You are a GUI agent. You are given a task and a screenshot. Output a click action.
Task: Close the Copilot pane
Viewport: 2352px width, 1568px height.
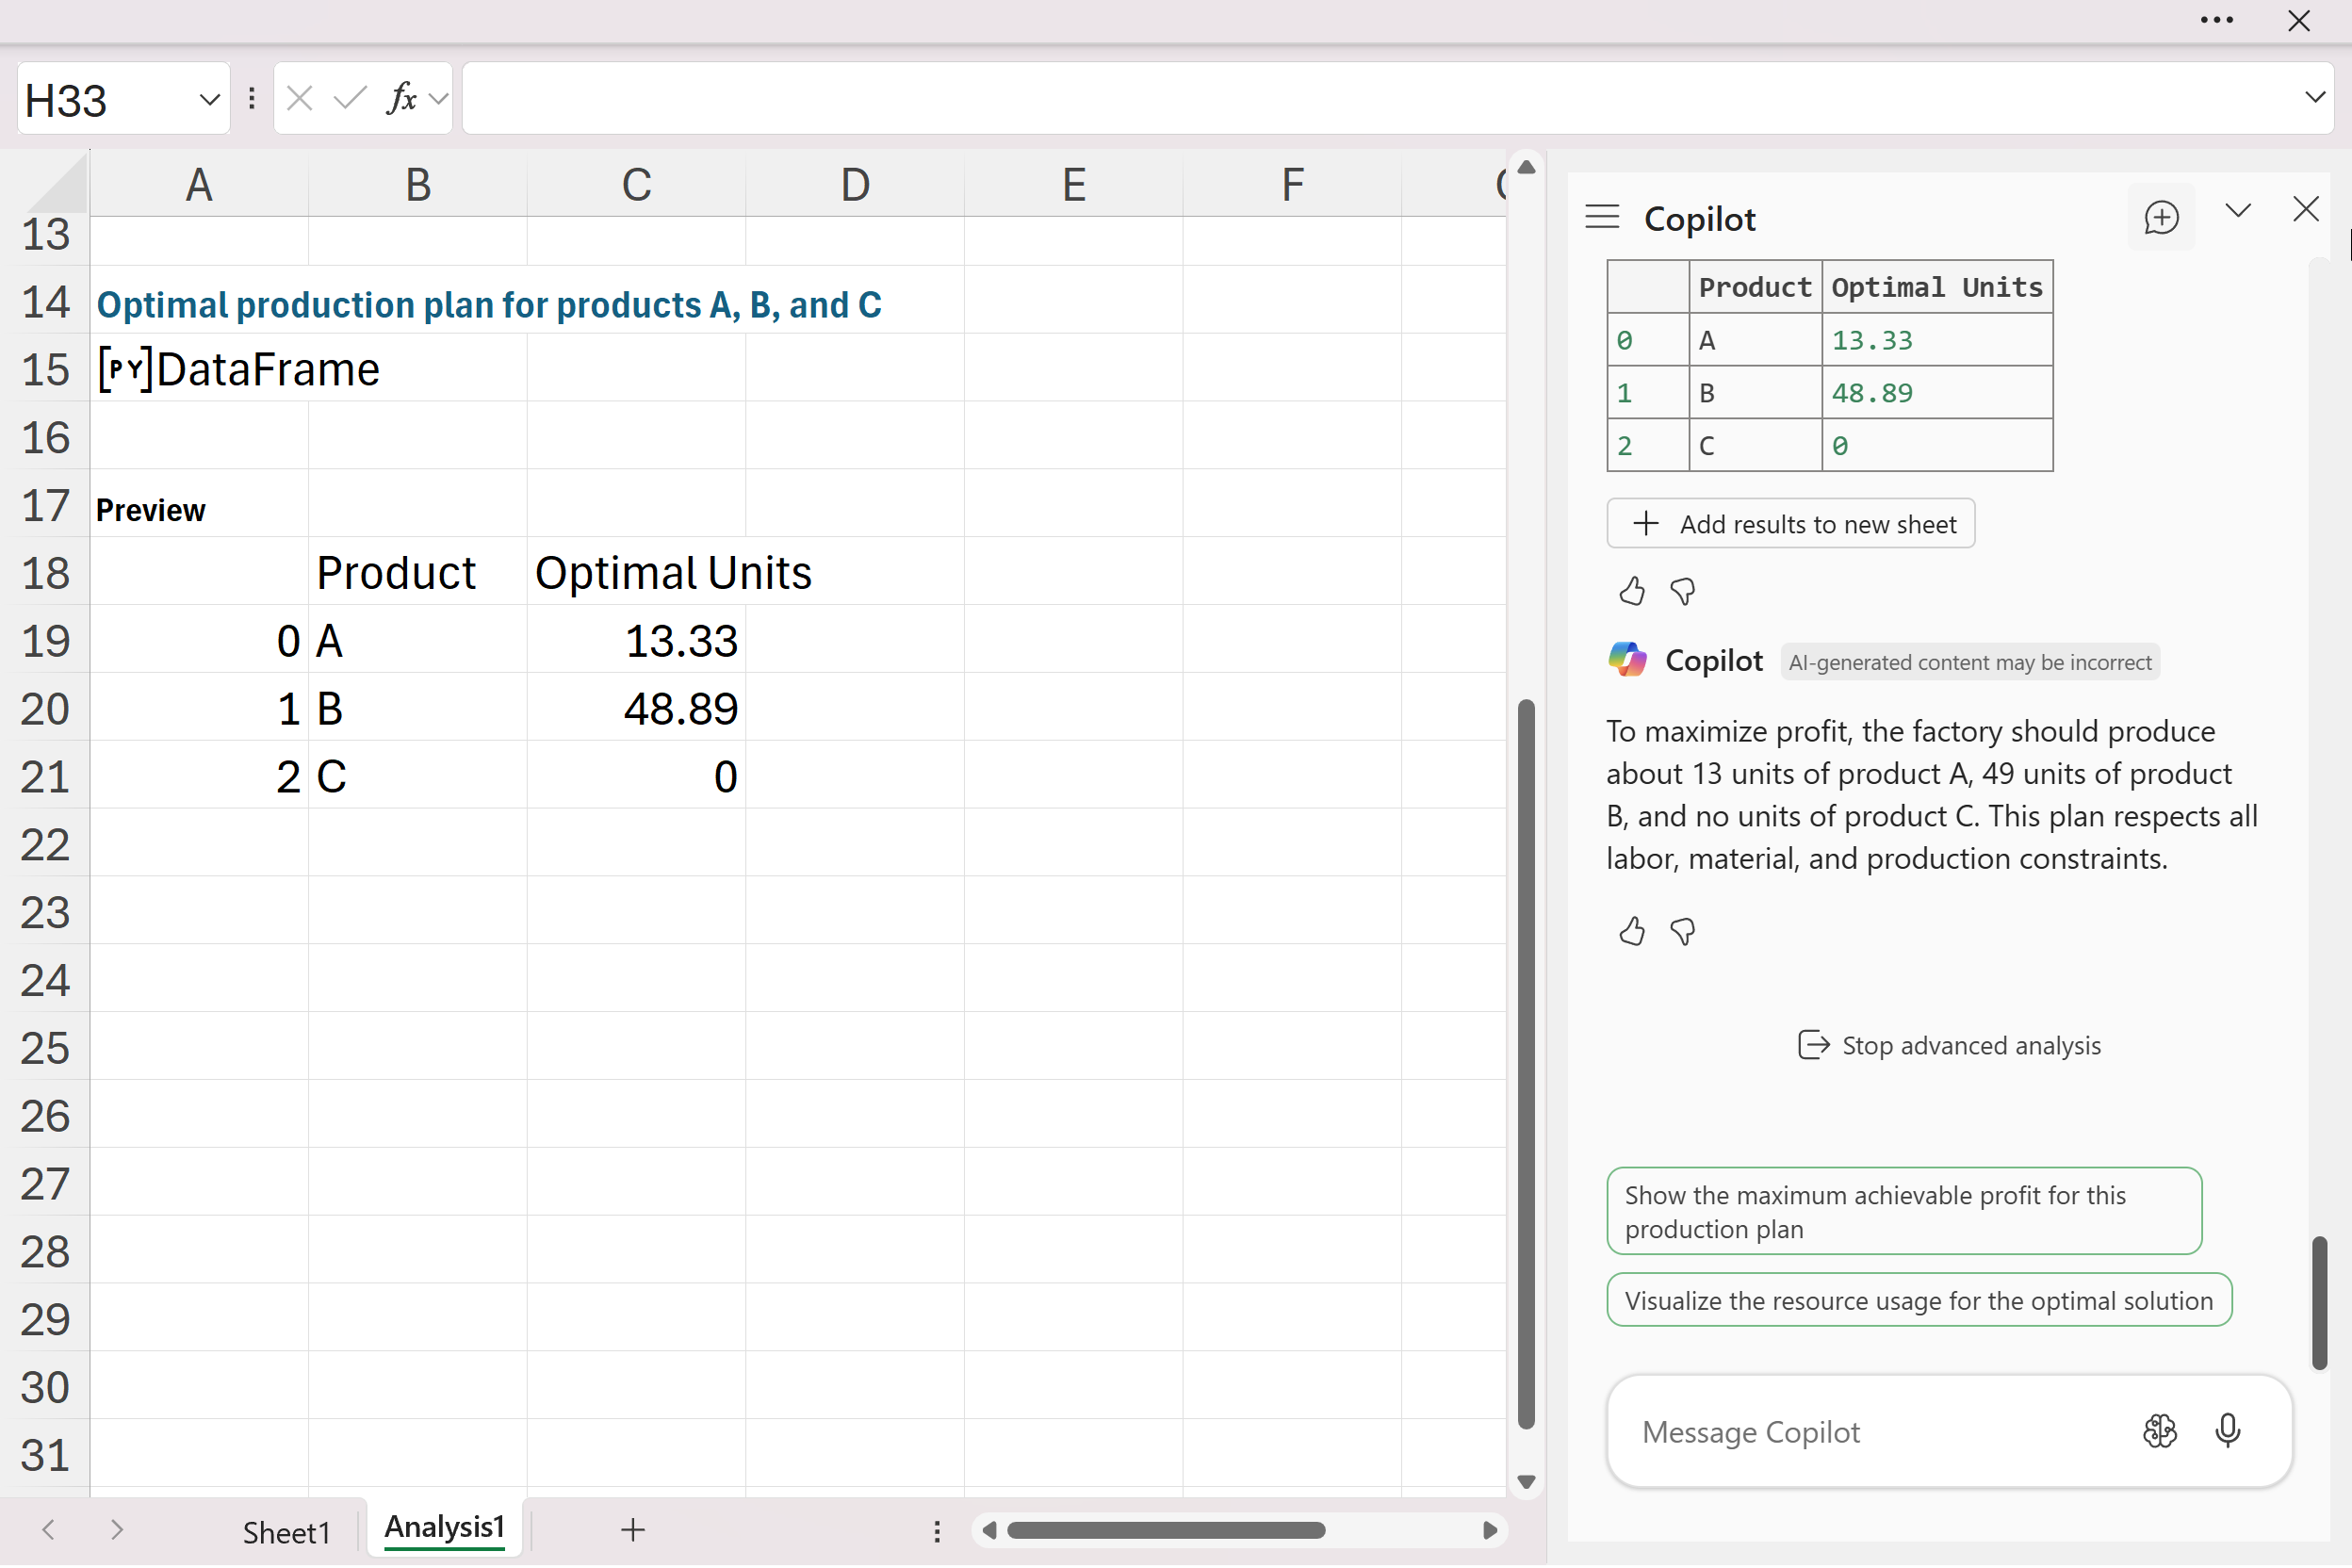(x=2305, y=209)
